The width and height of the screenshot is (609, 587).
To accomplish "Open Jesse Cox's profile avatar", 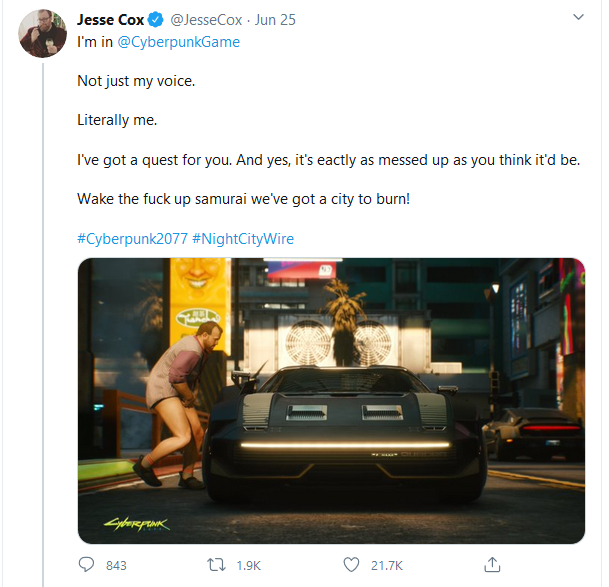I will point(42,34).
